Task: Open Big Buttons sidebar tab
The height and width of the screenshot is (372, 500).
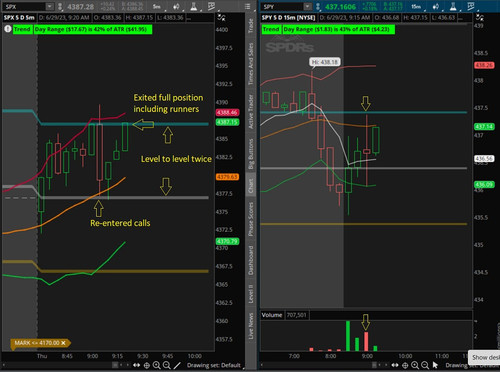Action: pyautogui.click(x=250, y=153)
